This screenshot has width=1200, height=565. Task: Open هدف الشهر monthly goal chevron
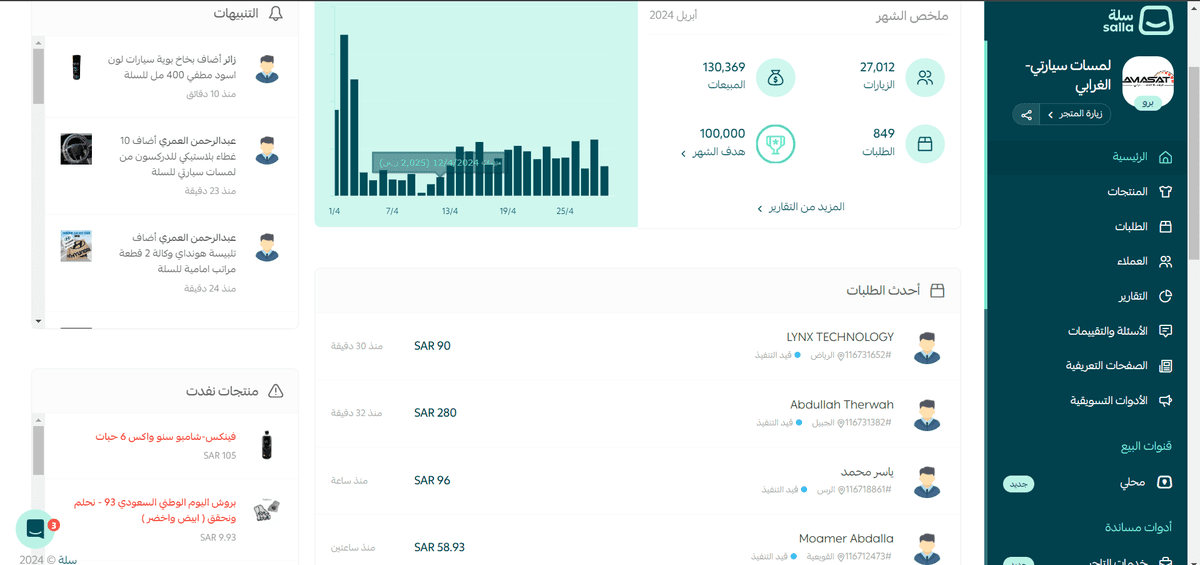tap(685, 153)
